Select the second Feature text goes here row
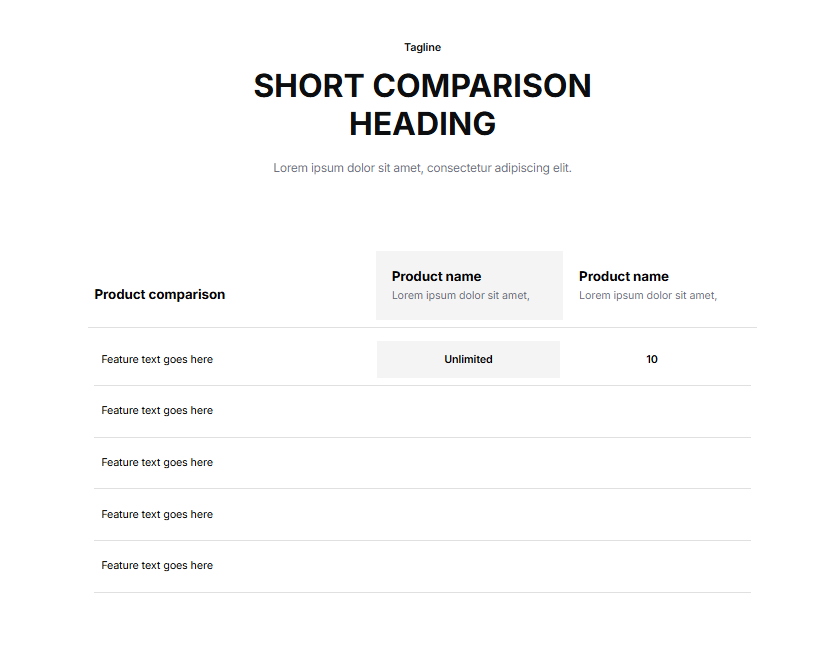 click(x=157, y=411)
